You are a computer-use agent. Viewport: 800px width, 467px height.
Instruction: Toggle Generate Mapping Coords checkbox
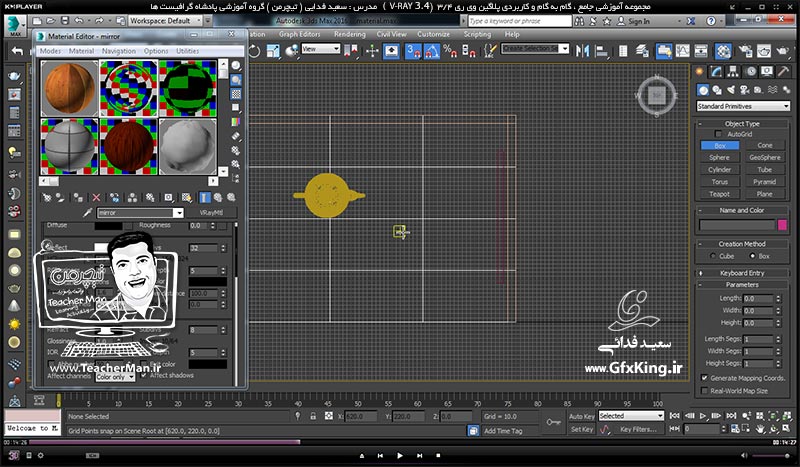(x=704, y=378)
